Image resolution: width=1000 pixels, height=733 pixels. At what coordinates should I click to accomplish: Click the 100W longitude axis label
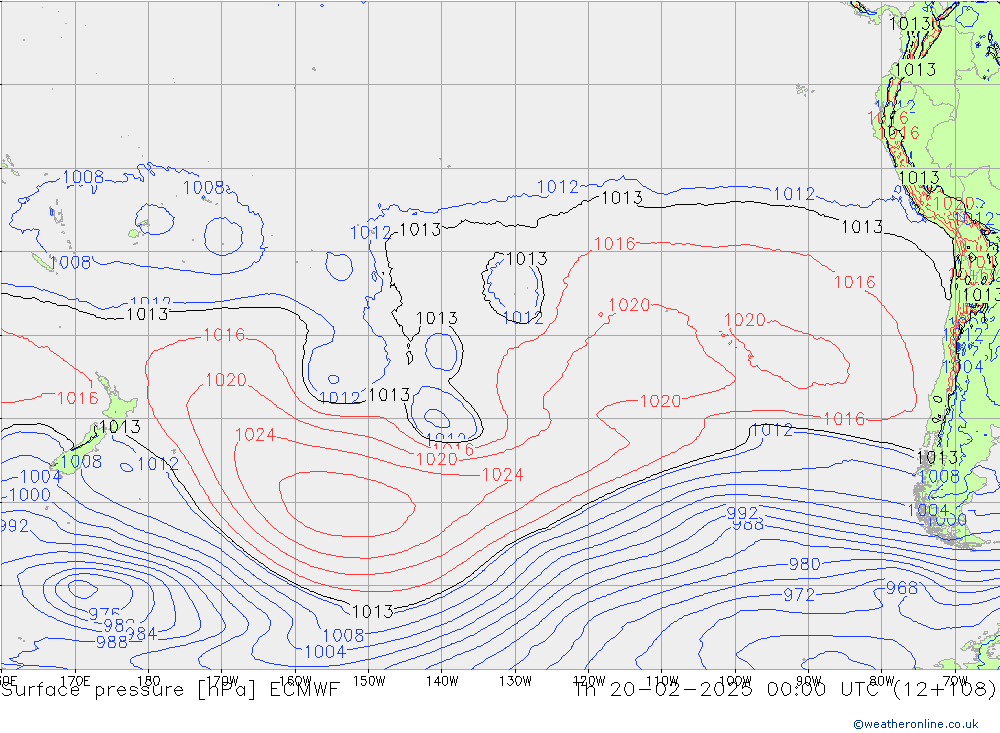pyautogui.click(x=735, y=681)
